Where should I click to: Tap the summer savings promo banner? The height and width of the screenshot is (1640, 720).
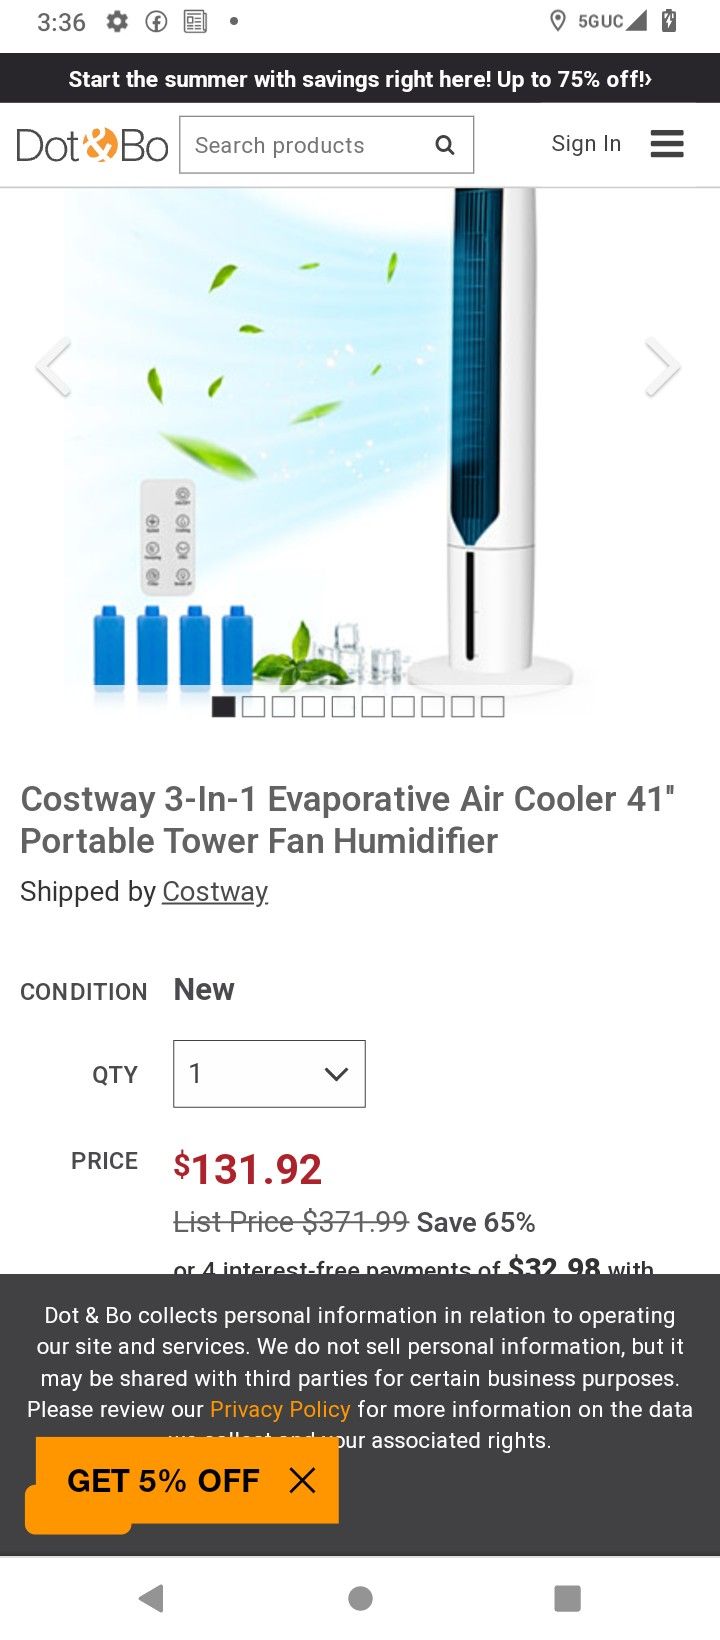(360, 79)
